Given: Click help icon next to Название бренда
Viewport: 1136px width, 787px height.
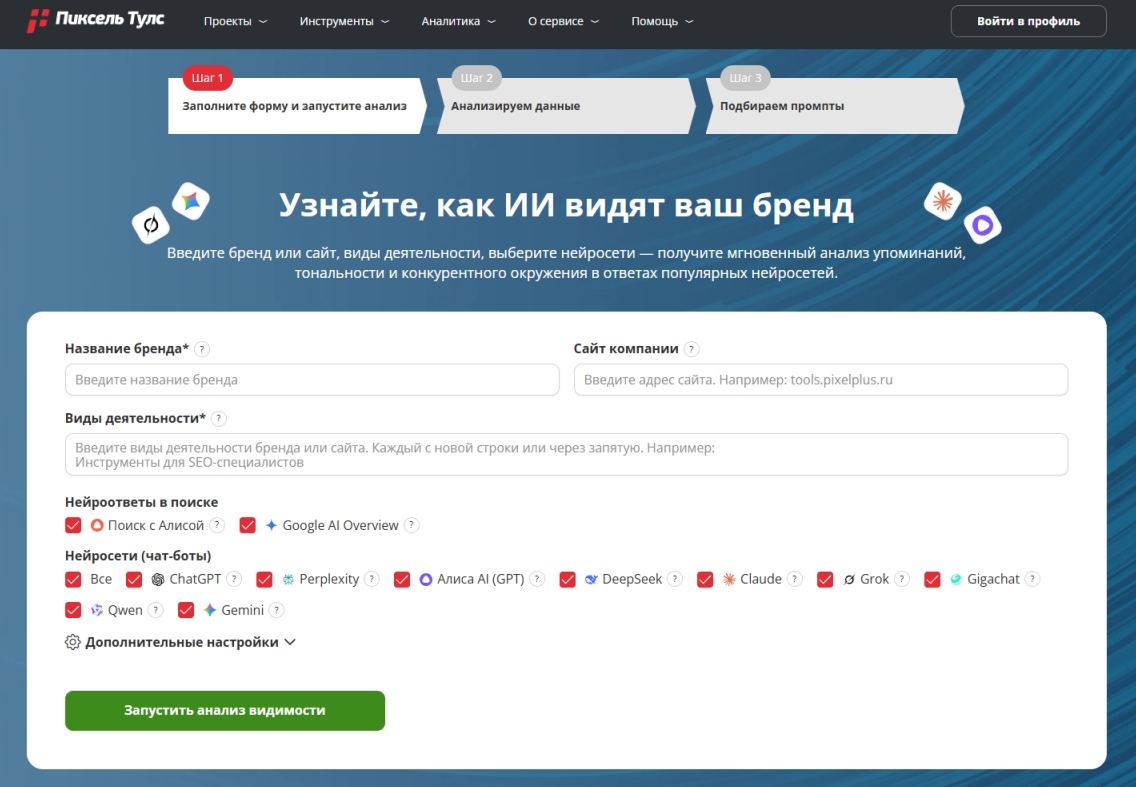Looking at the screenshot, I should [x=202, y=349].
